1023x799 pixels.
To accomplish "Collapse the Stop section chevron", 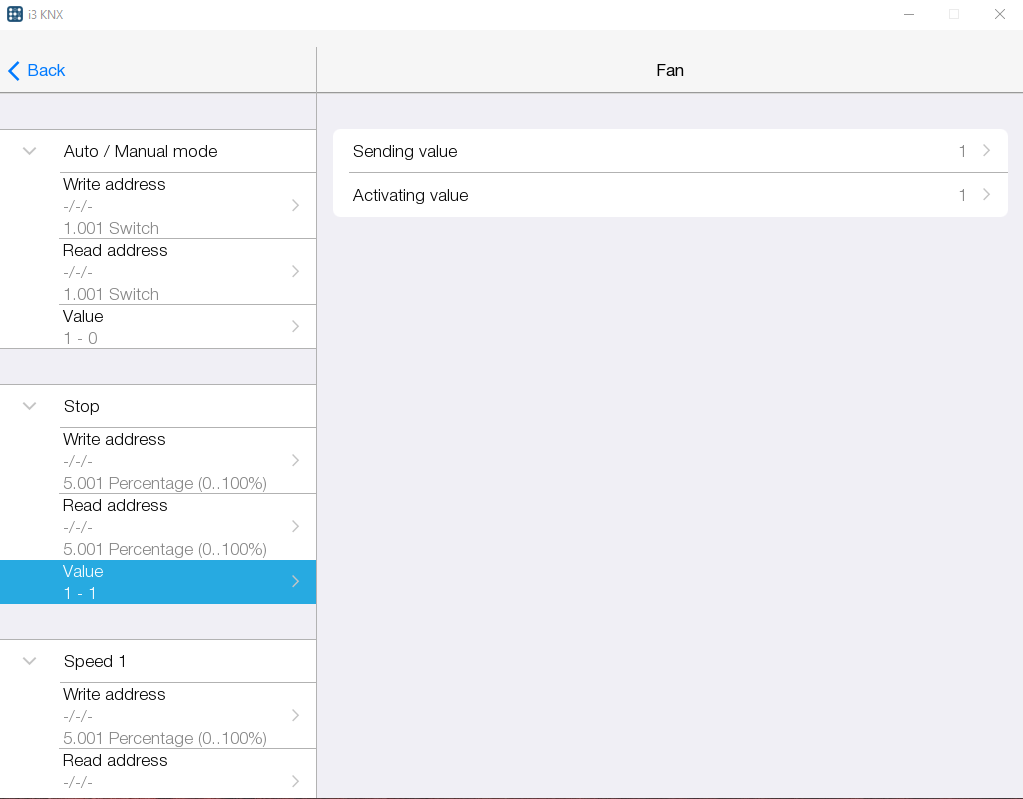I will click(x=30, y=406).
